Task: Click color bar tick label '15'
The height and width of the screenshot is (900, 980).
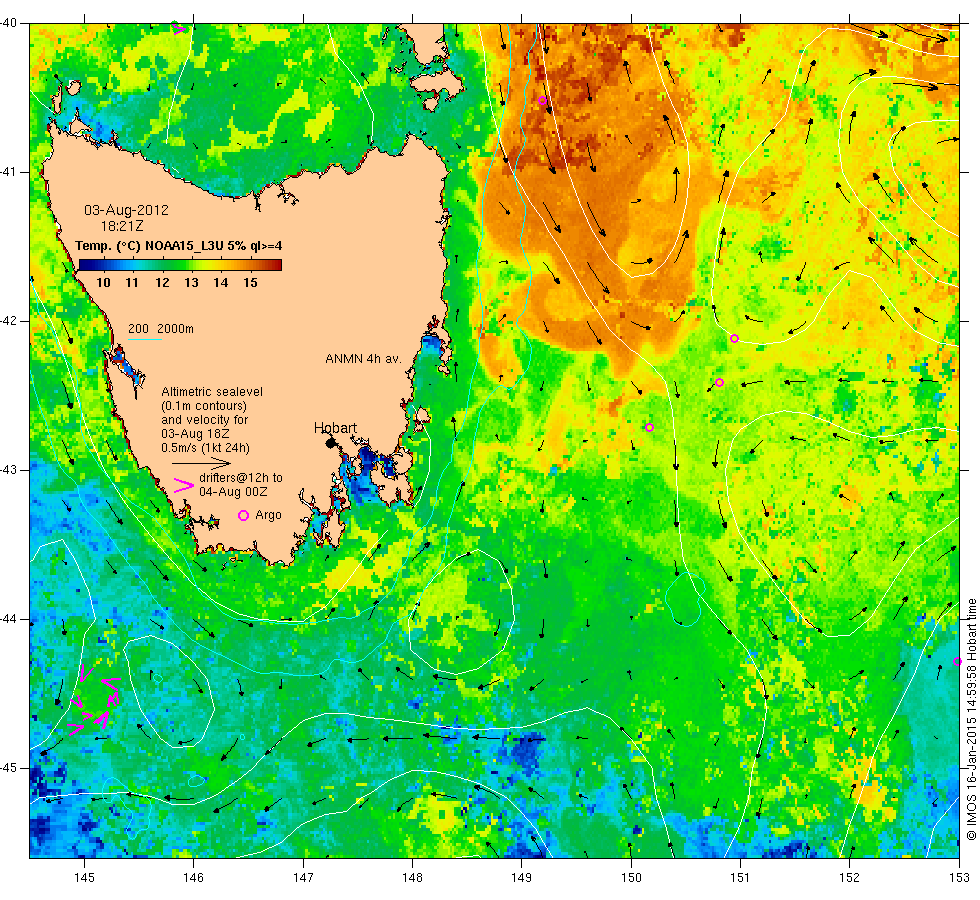Action: 250,282
